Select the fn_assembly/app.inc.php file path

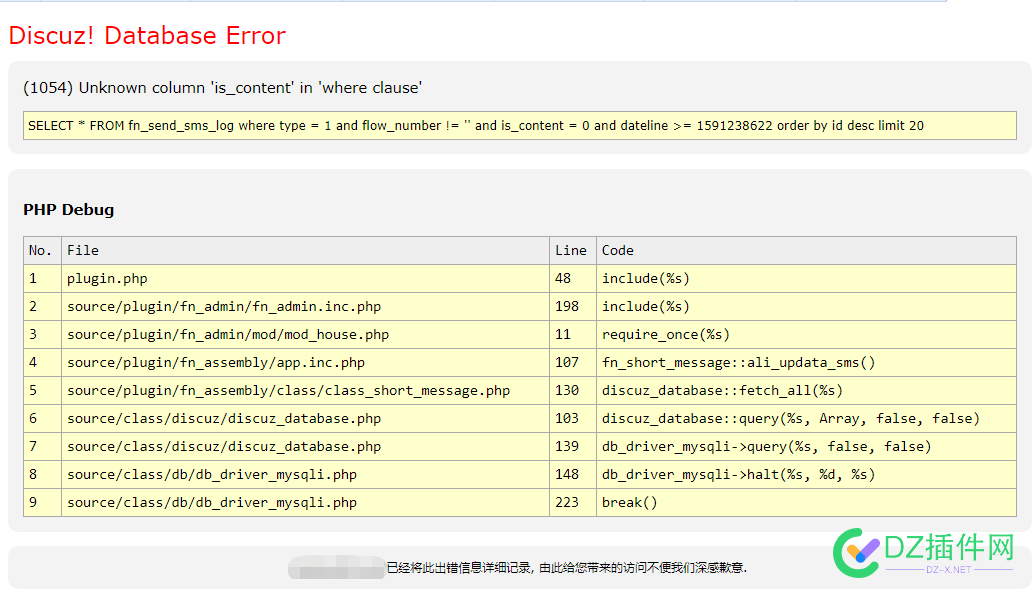(x=216, y=362)
